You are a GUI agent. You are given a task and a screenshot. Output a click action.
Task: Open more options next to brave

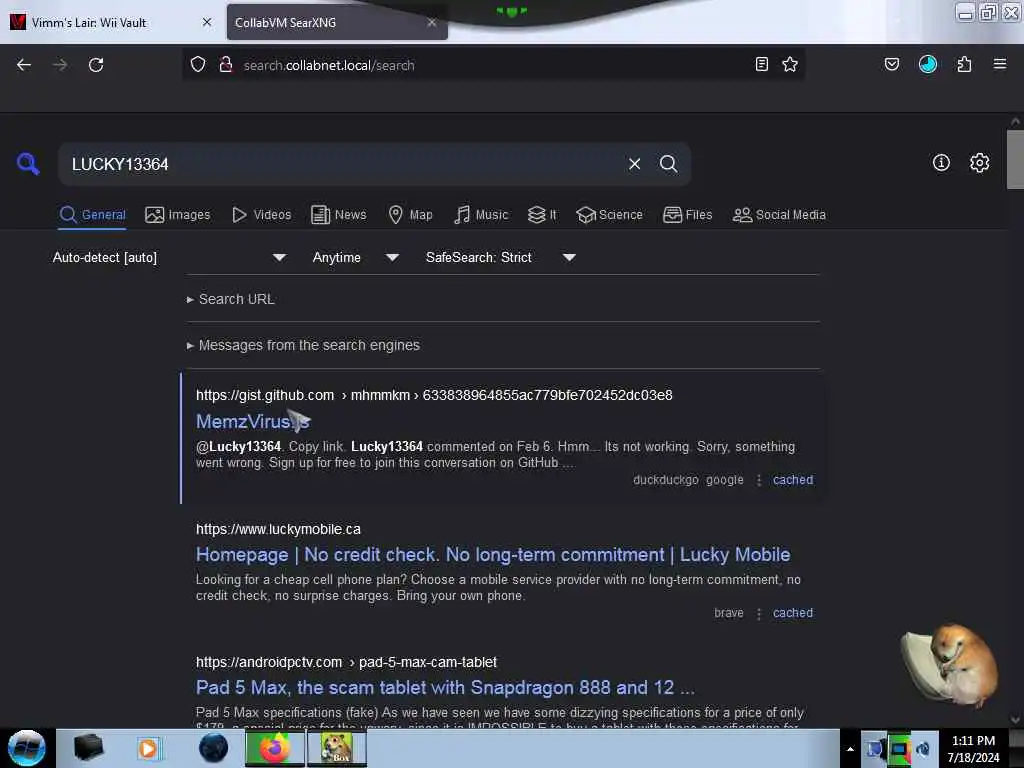coord(759,613)
